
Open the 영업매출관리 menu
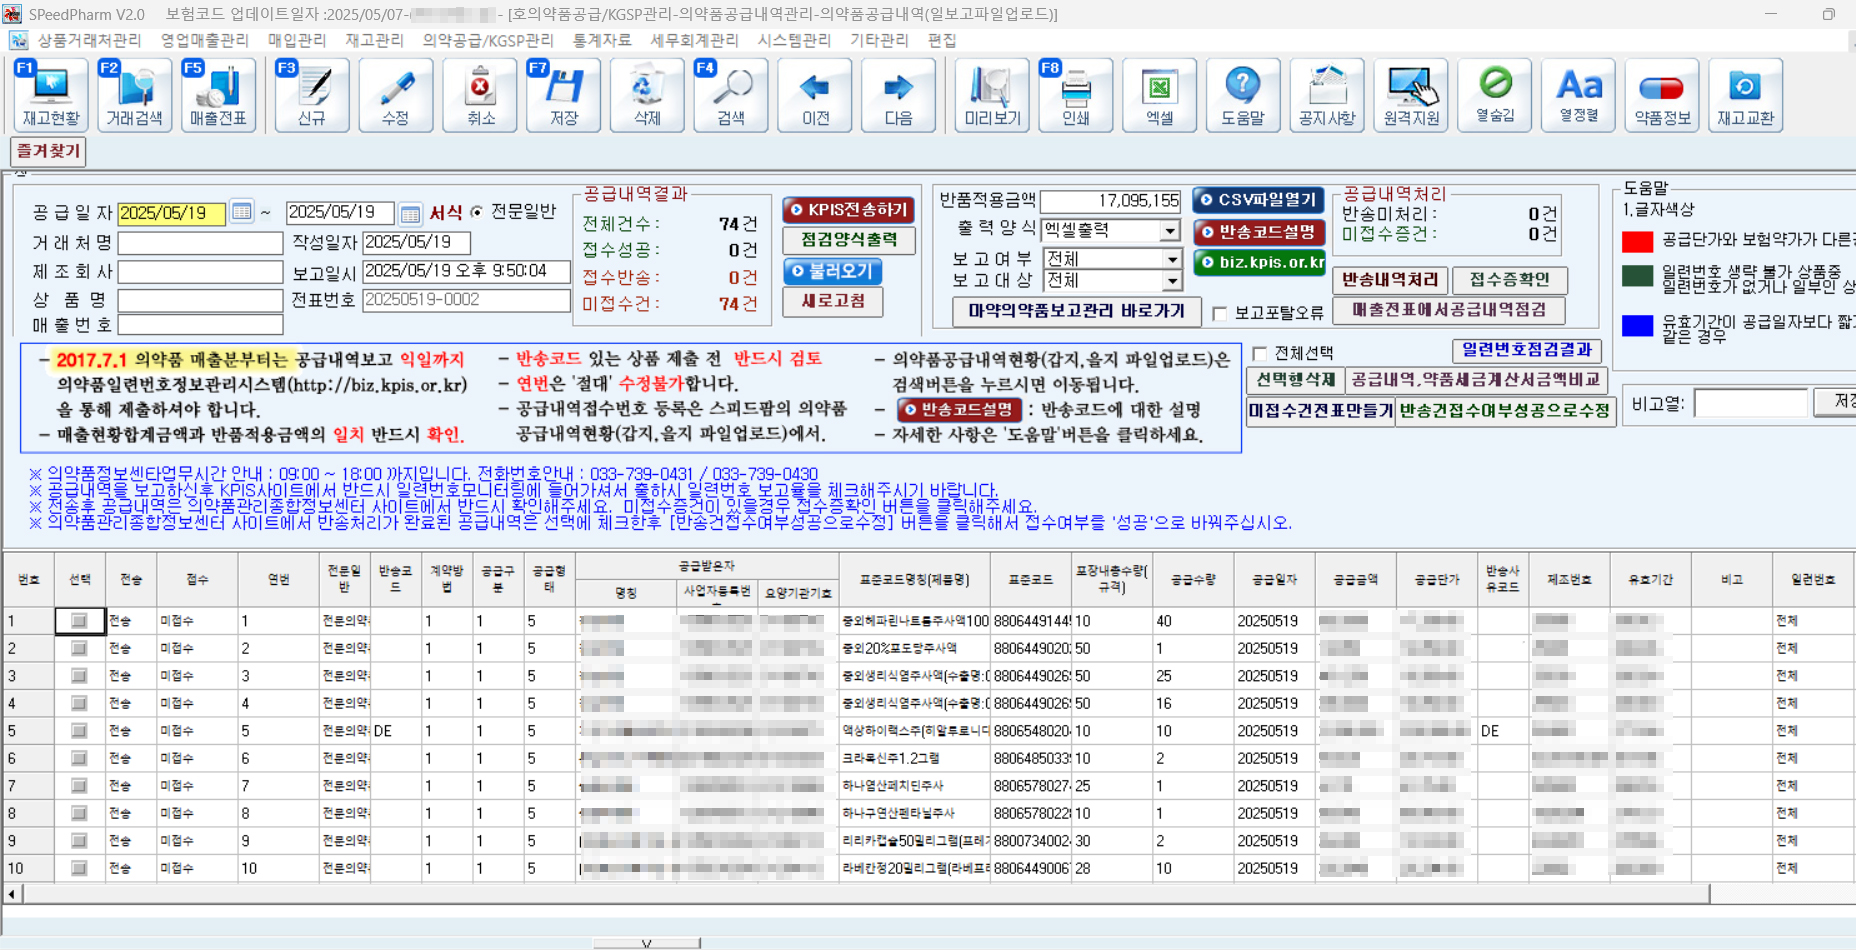(204, 40)
